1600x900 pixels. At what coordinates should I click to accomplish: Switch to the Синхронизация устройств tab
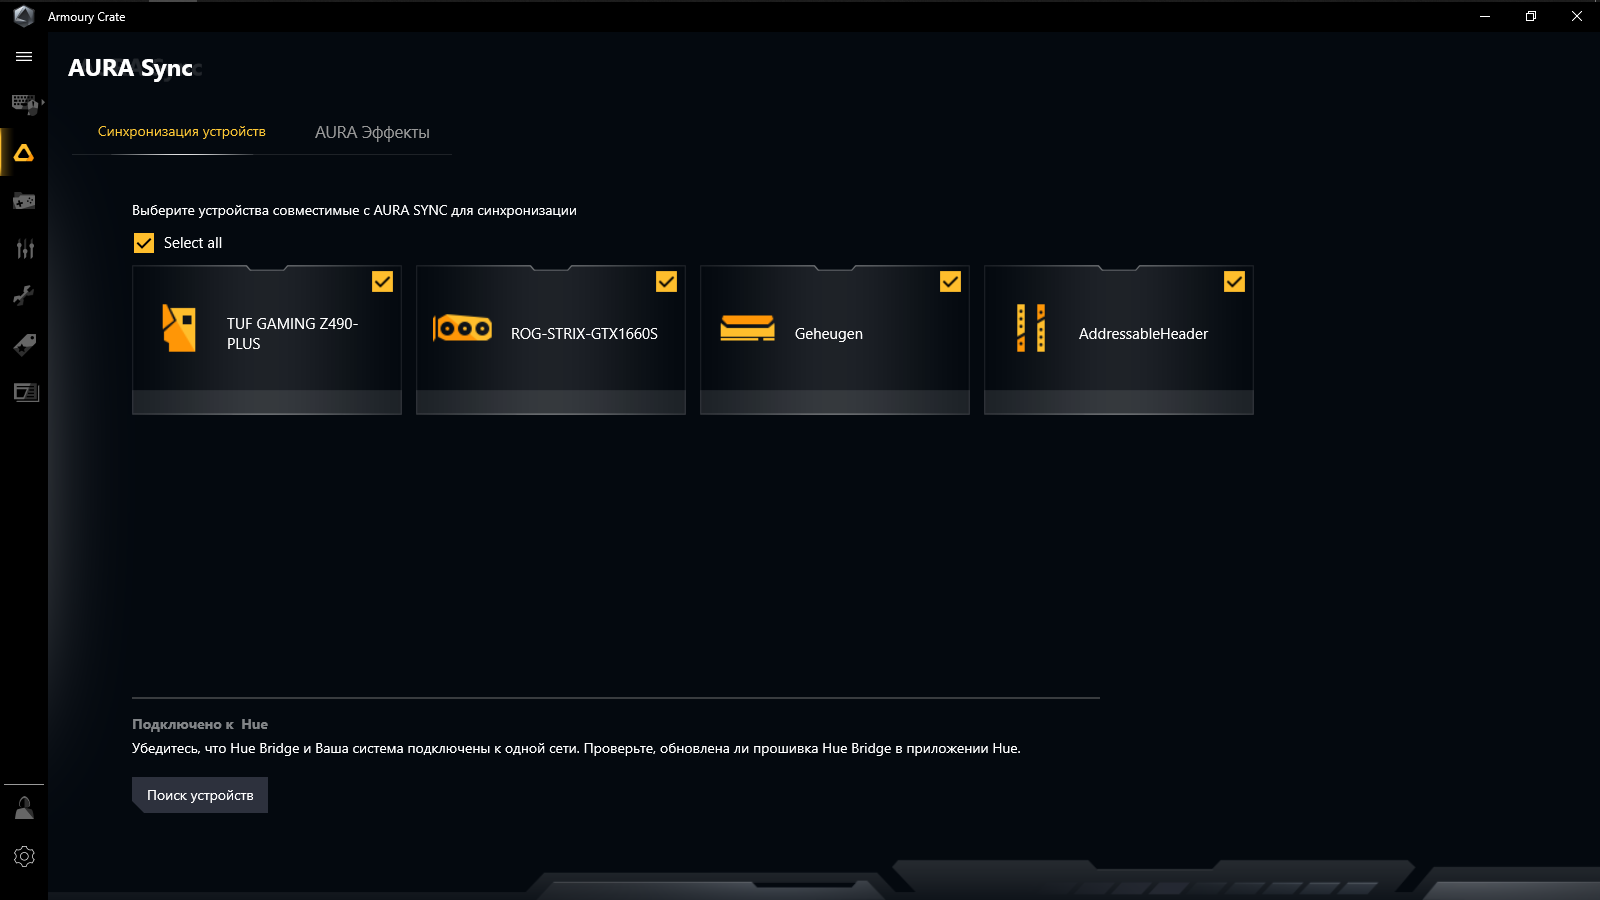tap(182, 132)
